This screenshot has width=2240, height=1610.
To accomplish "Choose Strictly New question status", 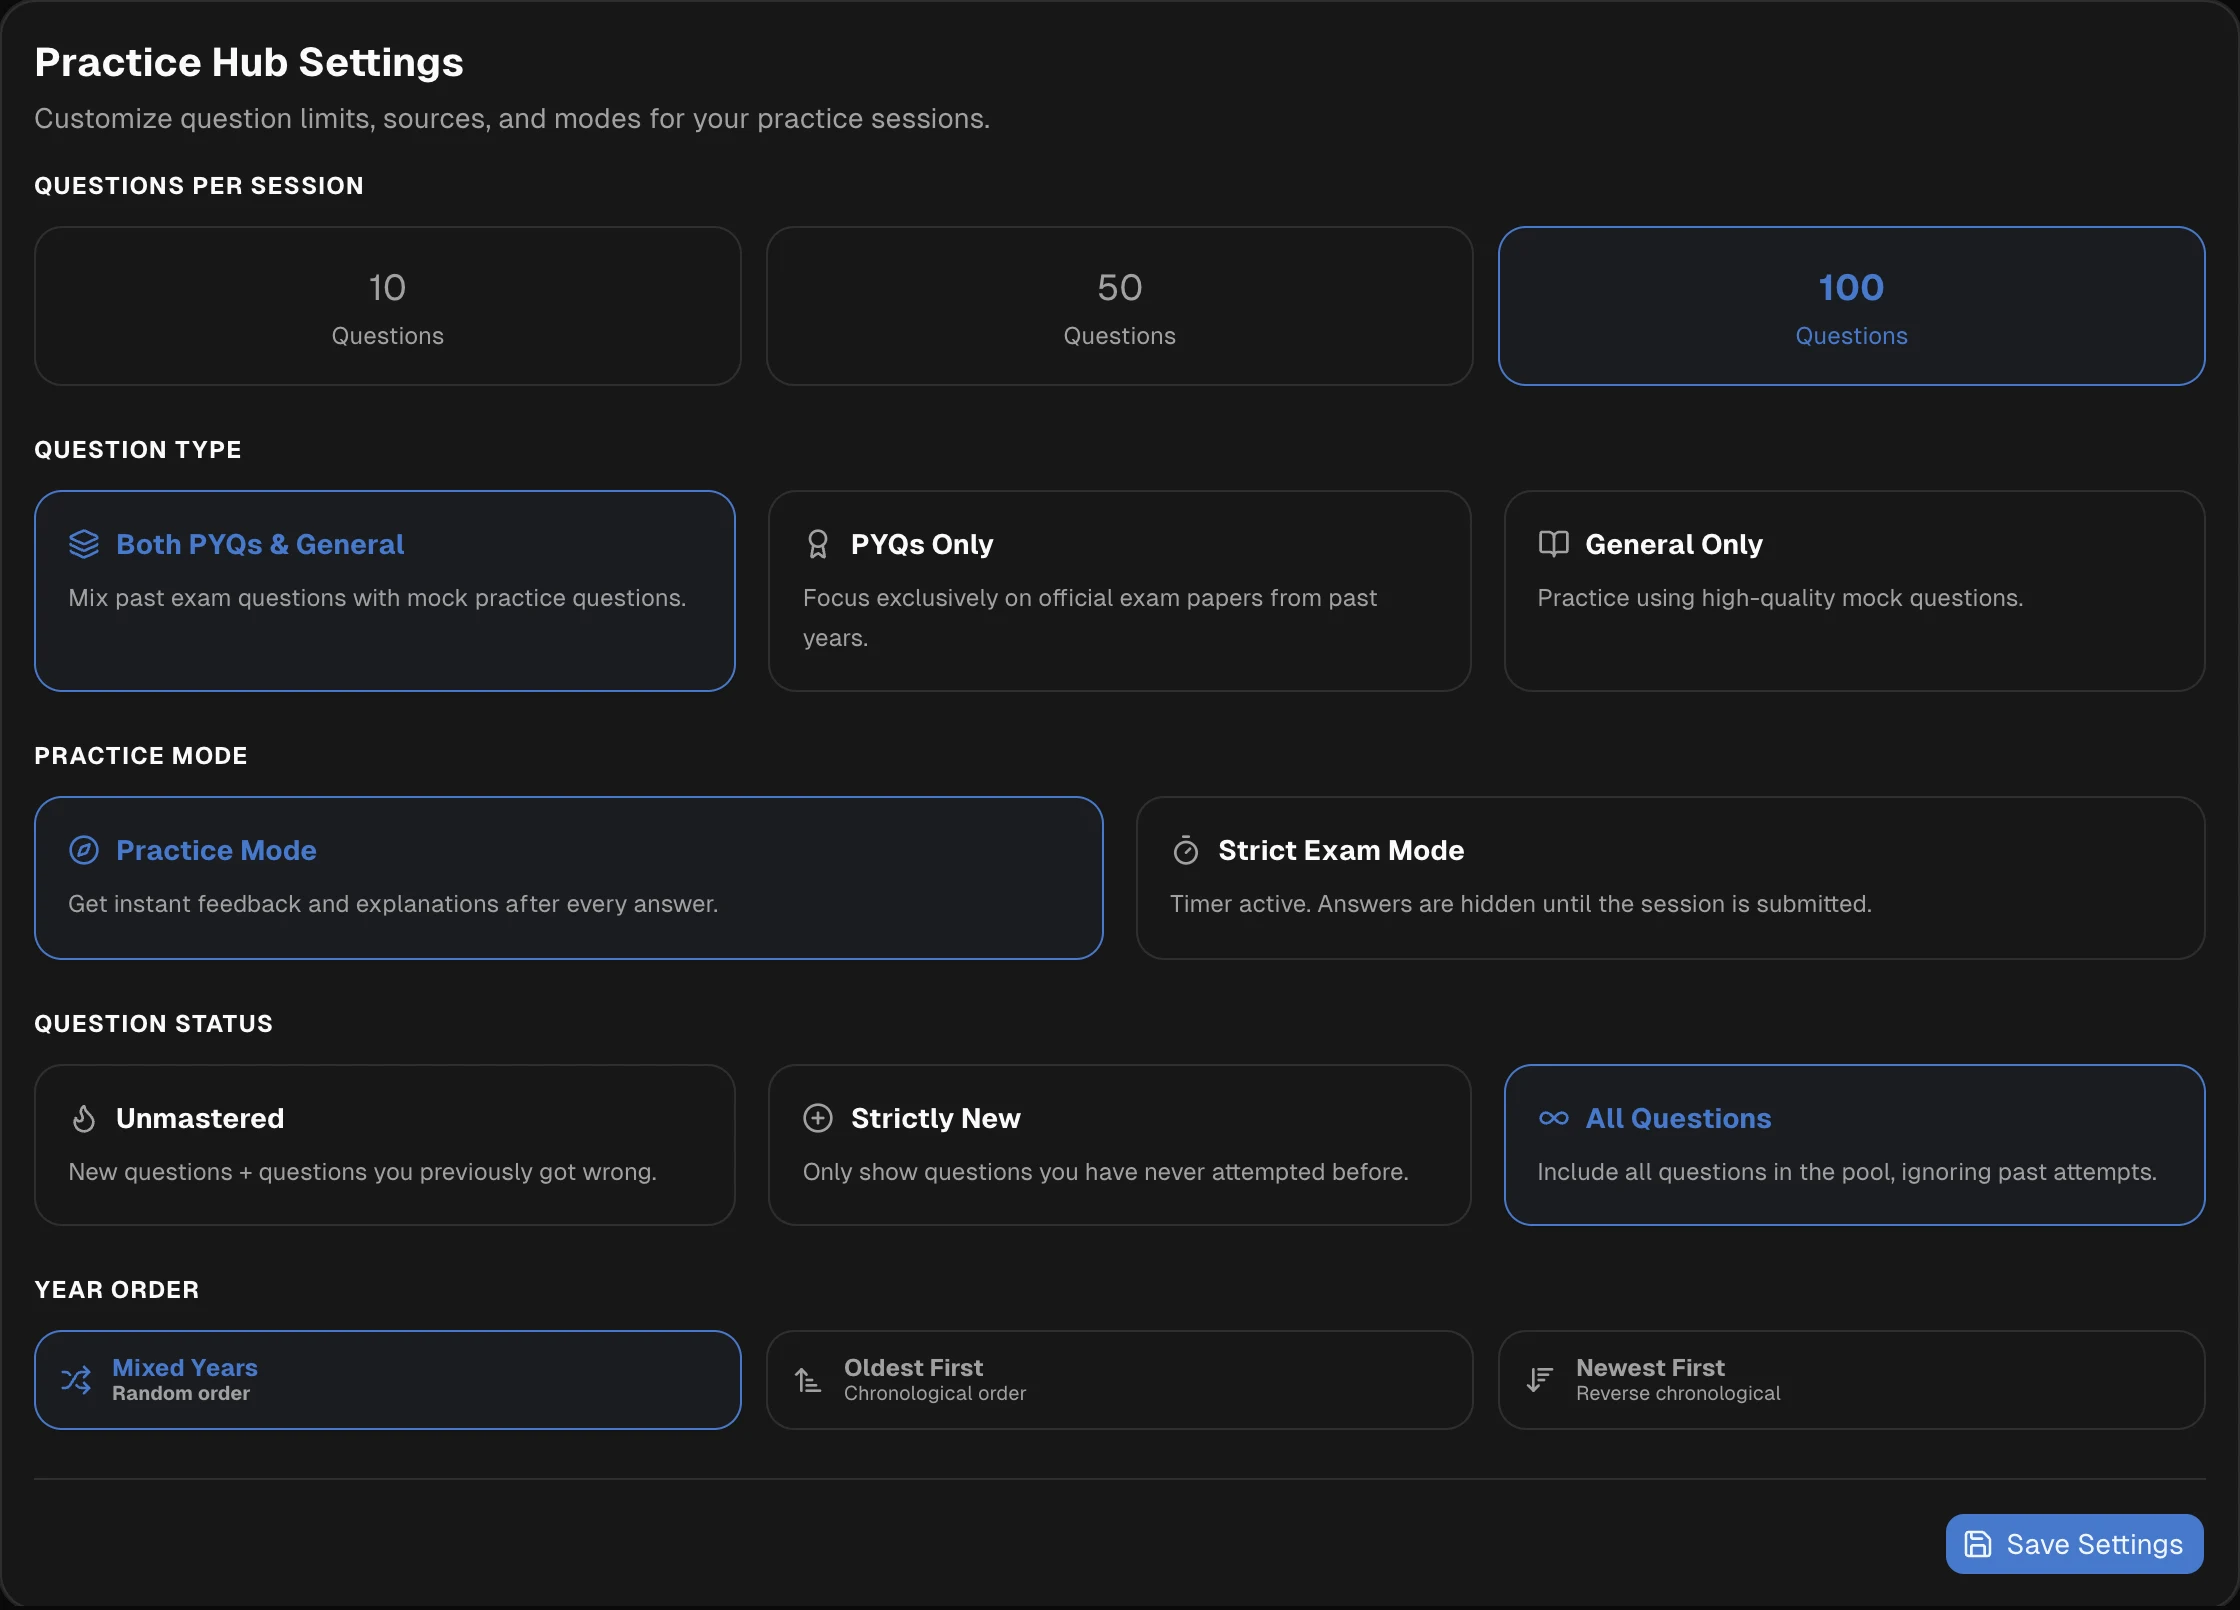I will [1119, 1145].
